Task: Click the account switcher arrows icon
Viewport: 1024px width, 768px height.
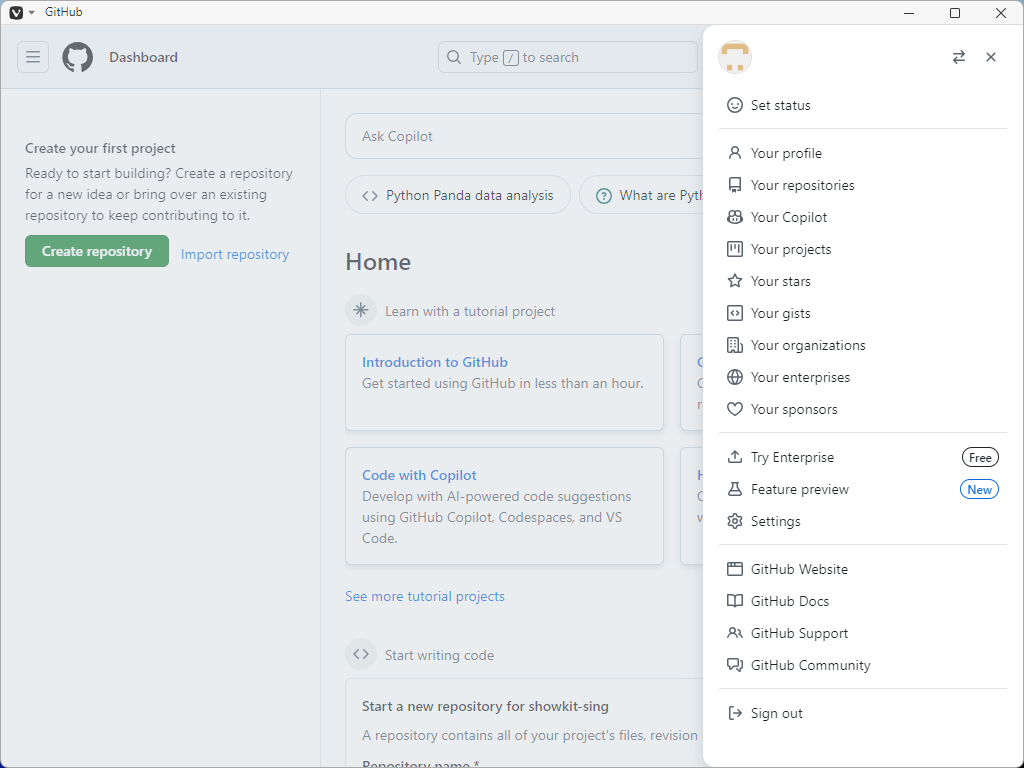Action: 959,57
